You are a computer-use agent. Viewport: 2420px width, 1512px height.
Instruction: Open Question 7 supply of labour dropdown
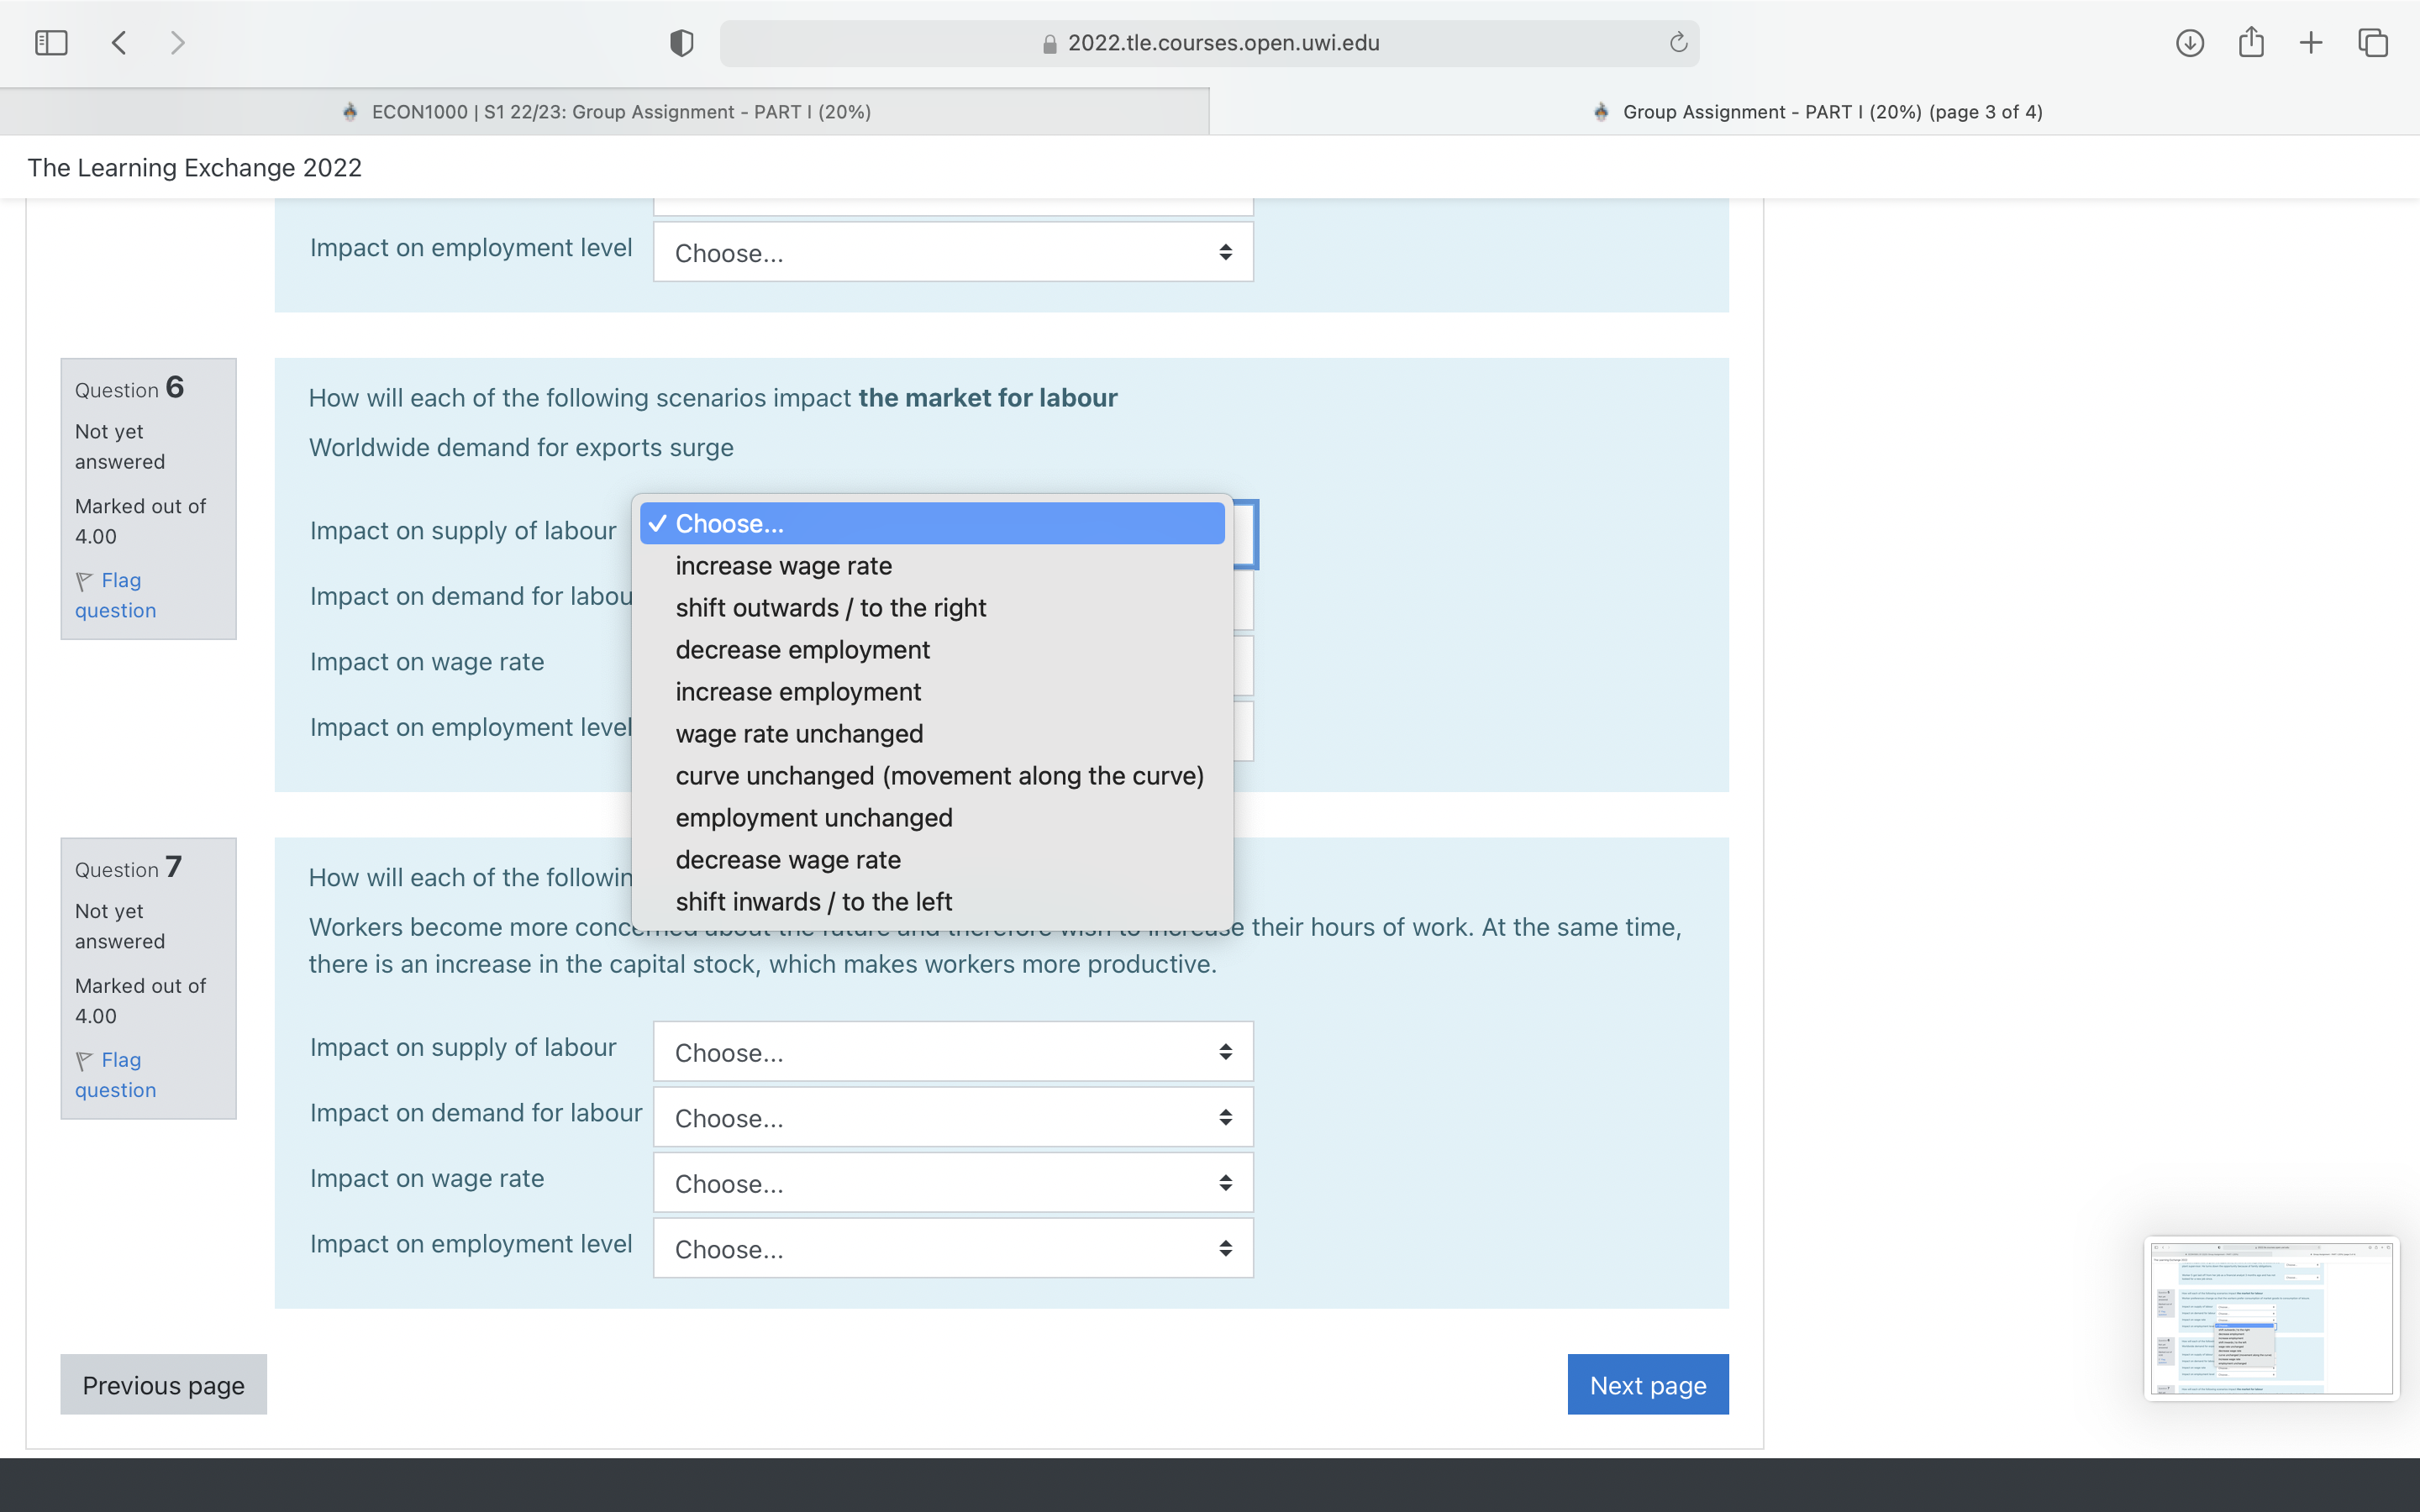point(952,1052)
